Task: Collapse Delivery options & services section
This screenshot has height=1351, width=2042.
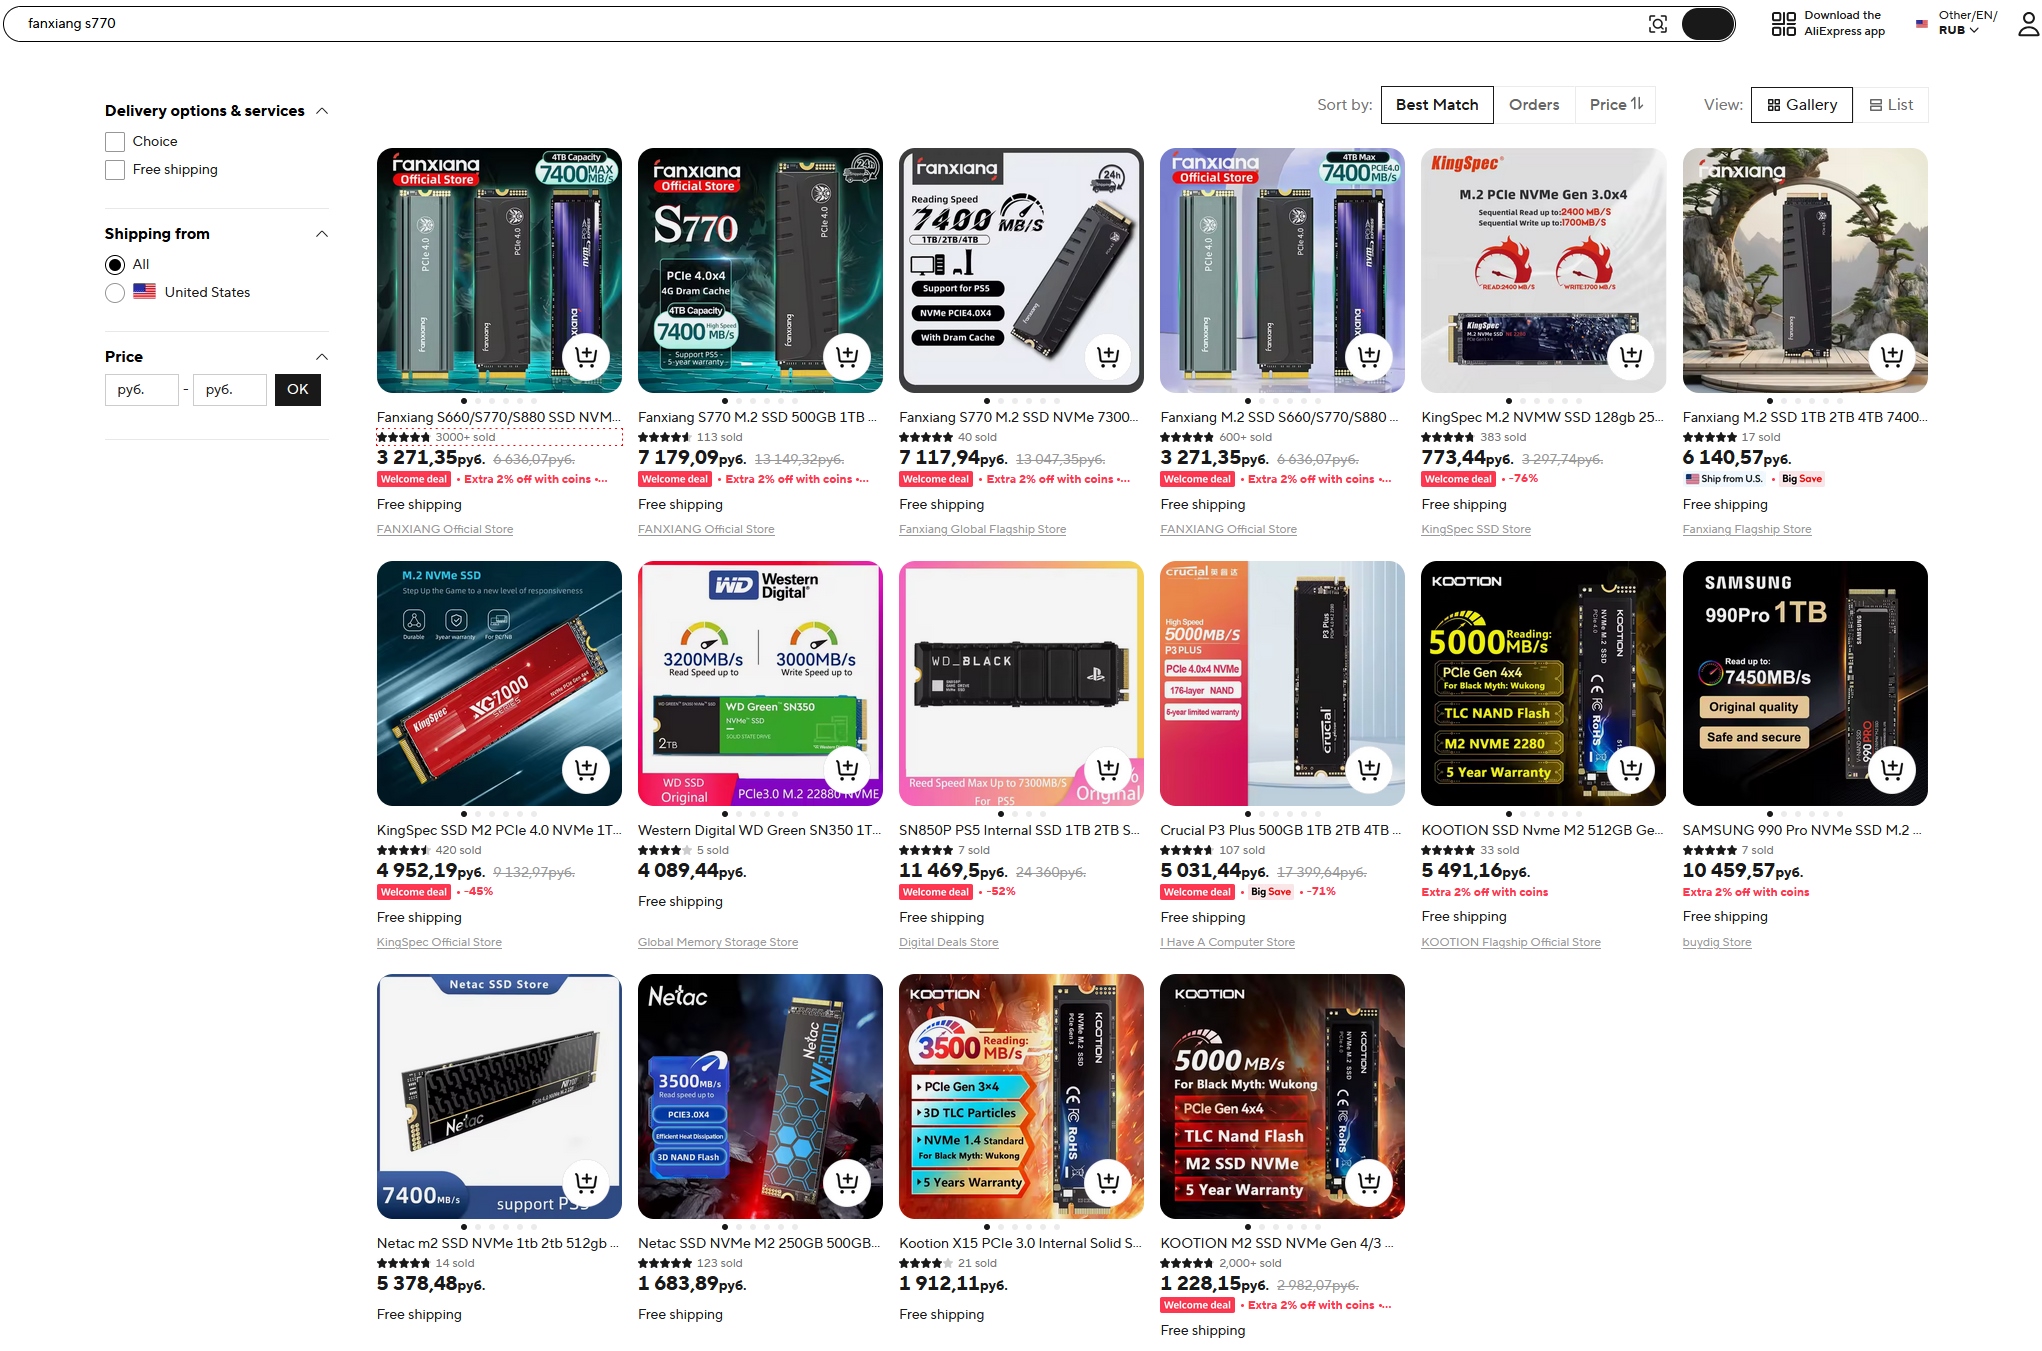Action: (322, 111)
